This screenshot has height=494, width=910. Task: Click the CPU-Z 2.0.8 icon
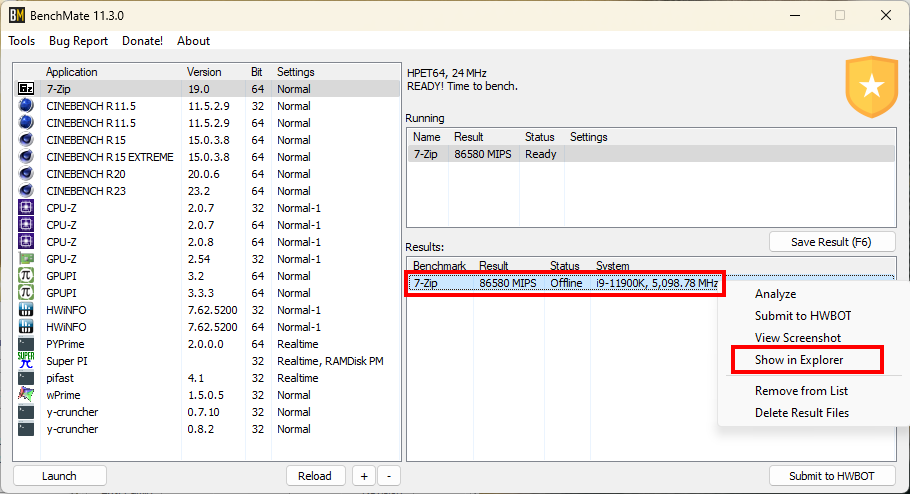tap(26, 241)
